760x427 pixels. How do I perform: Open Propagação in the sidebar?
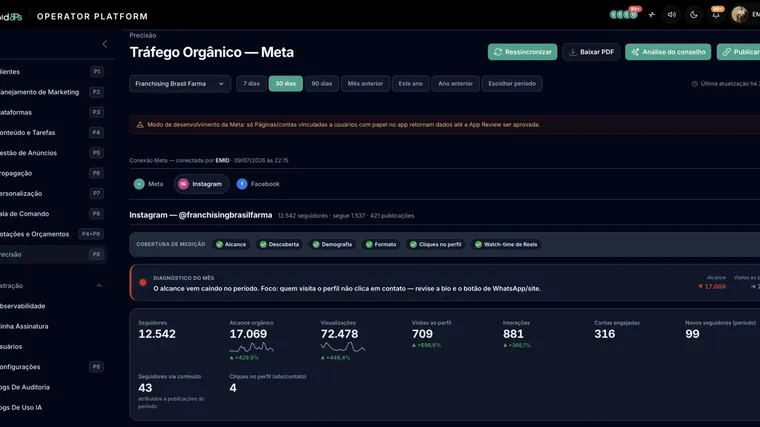(x=52, y=174)
